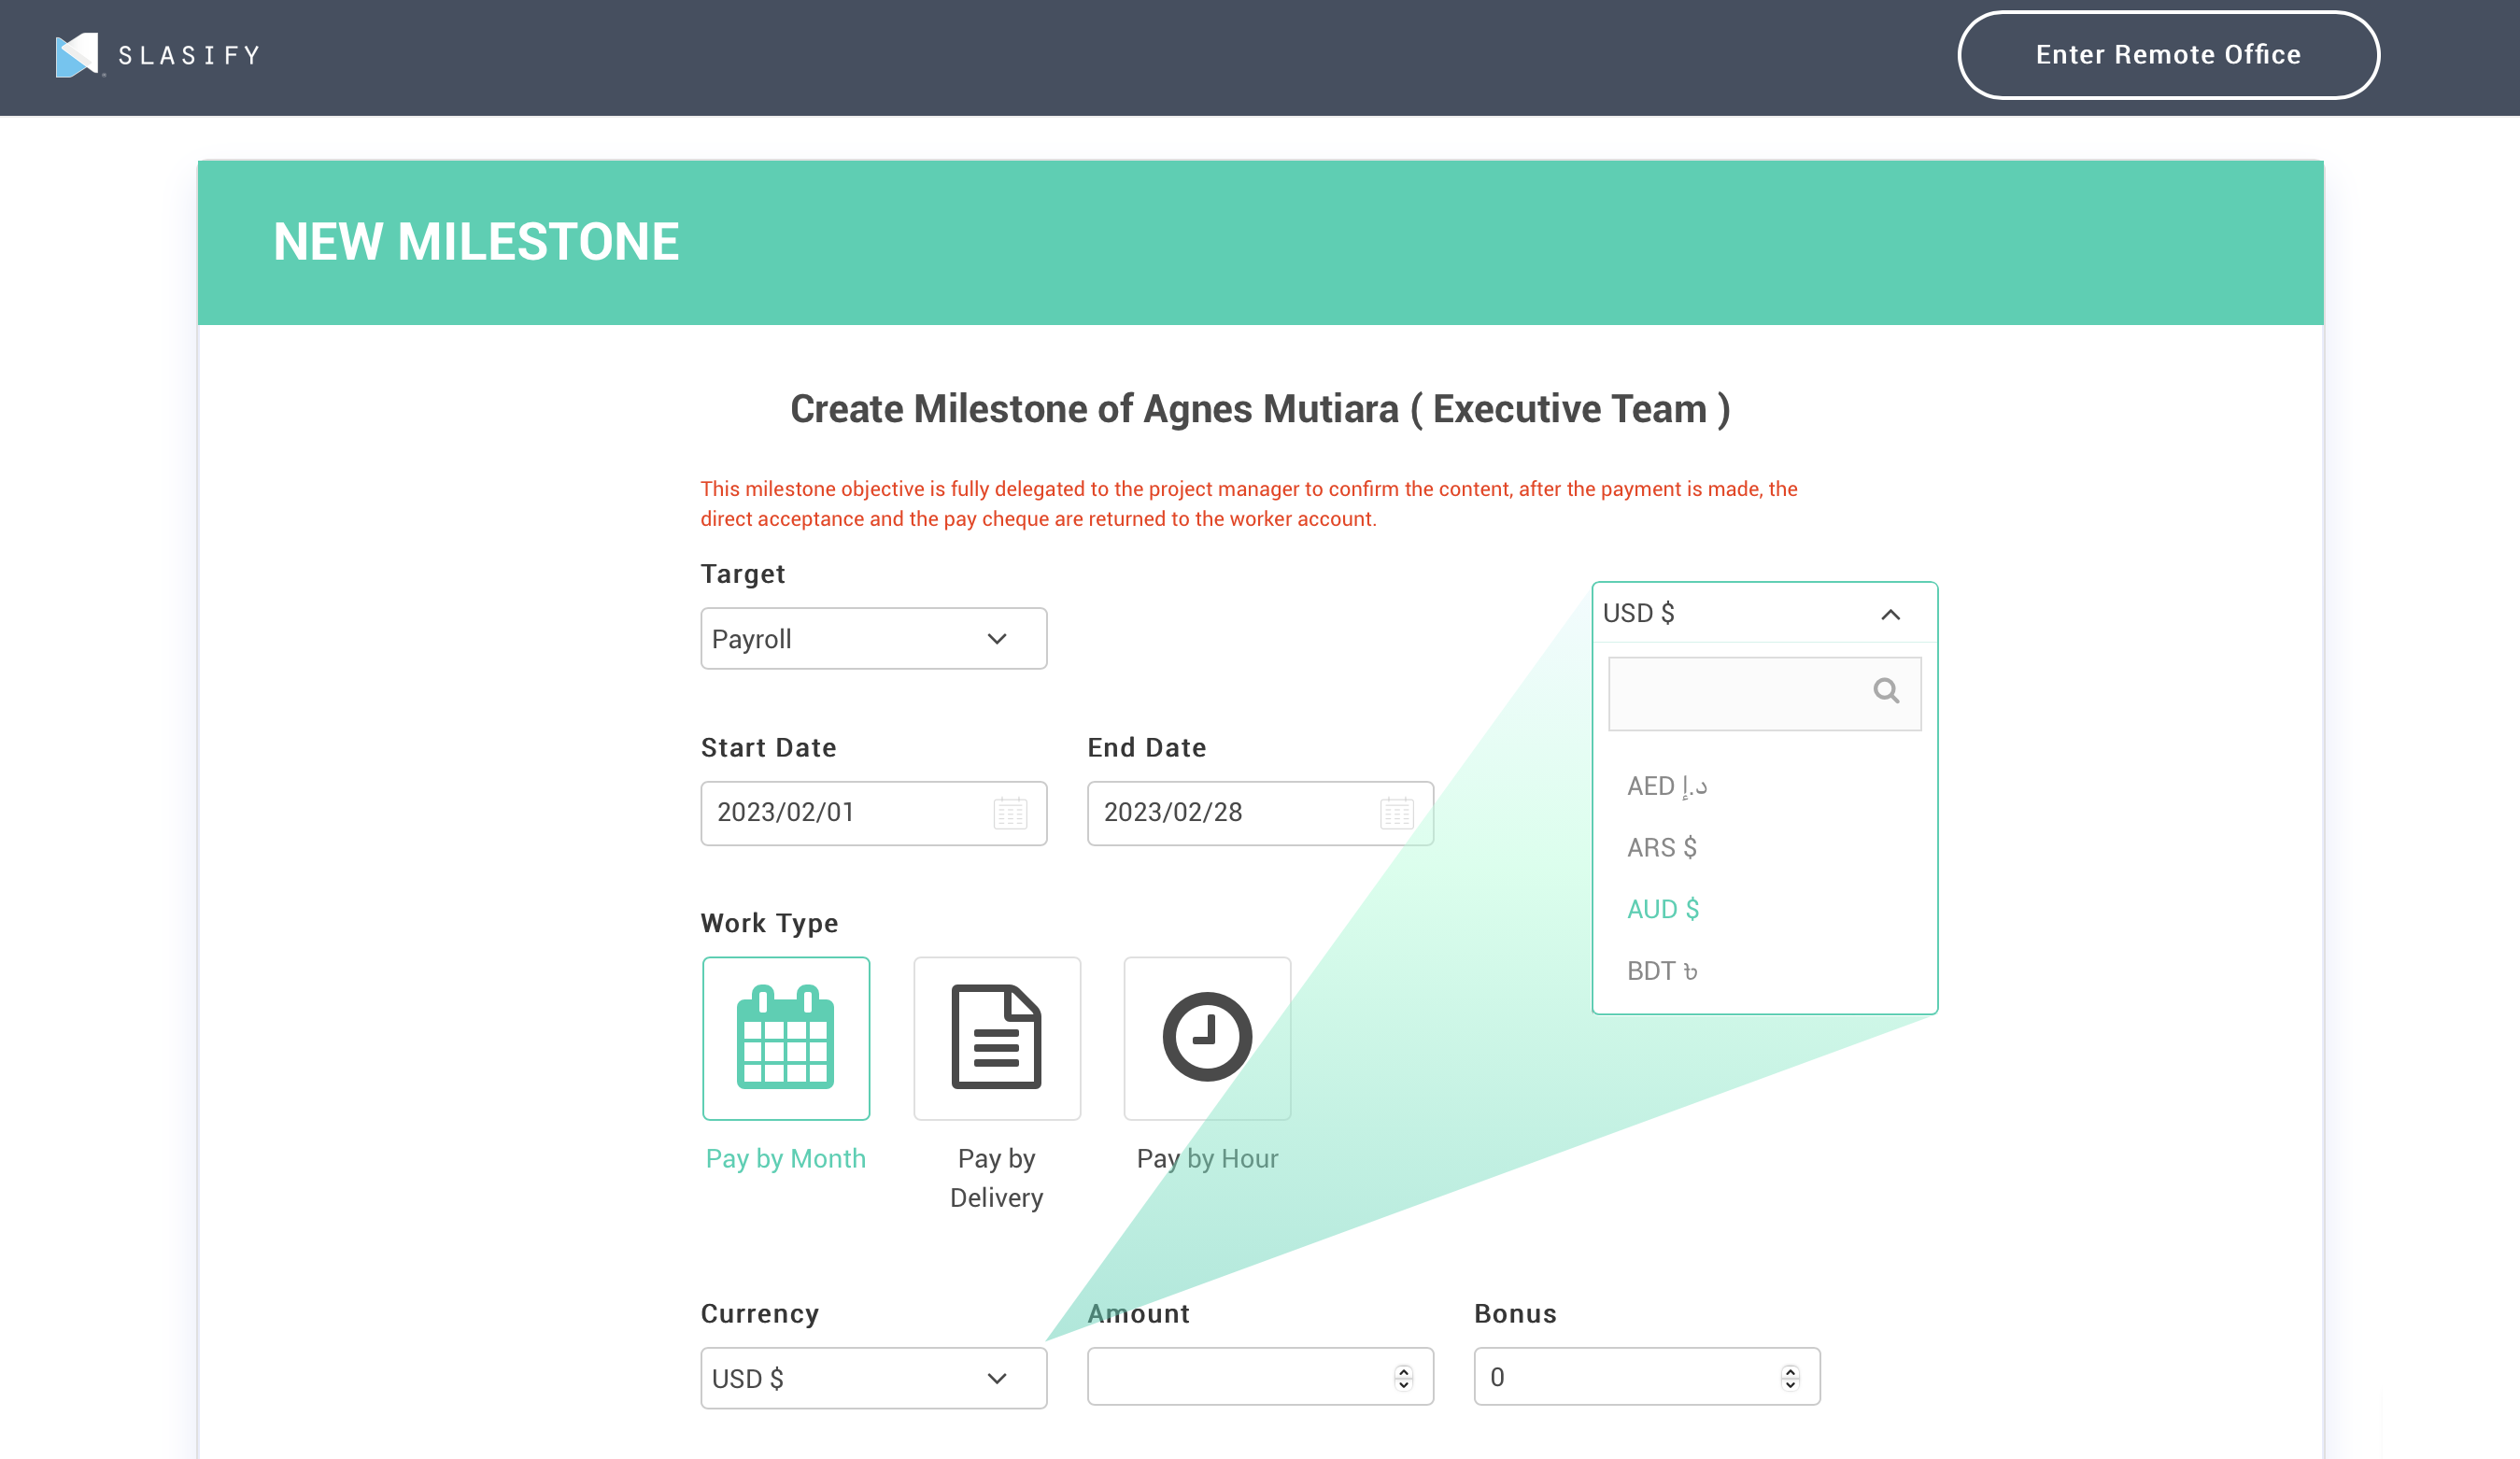Click the SLASIFY brand text link
Screen dimensions: 2520x1459
[190, 55]
